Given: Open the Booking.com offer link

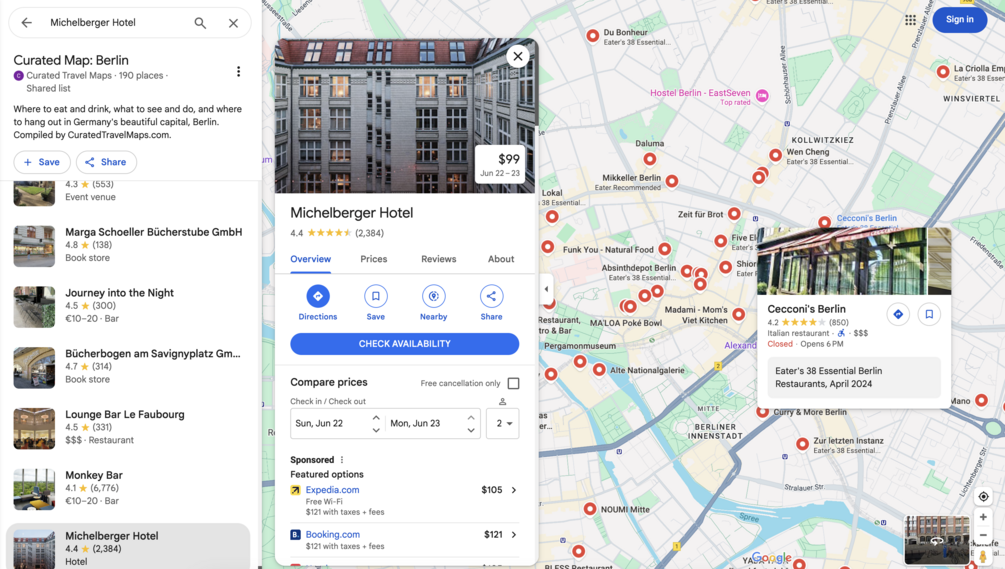Looking at the screenshot, I should pyautogui.click(x=333, y=534).
